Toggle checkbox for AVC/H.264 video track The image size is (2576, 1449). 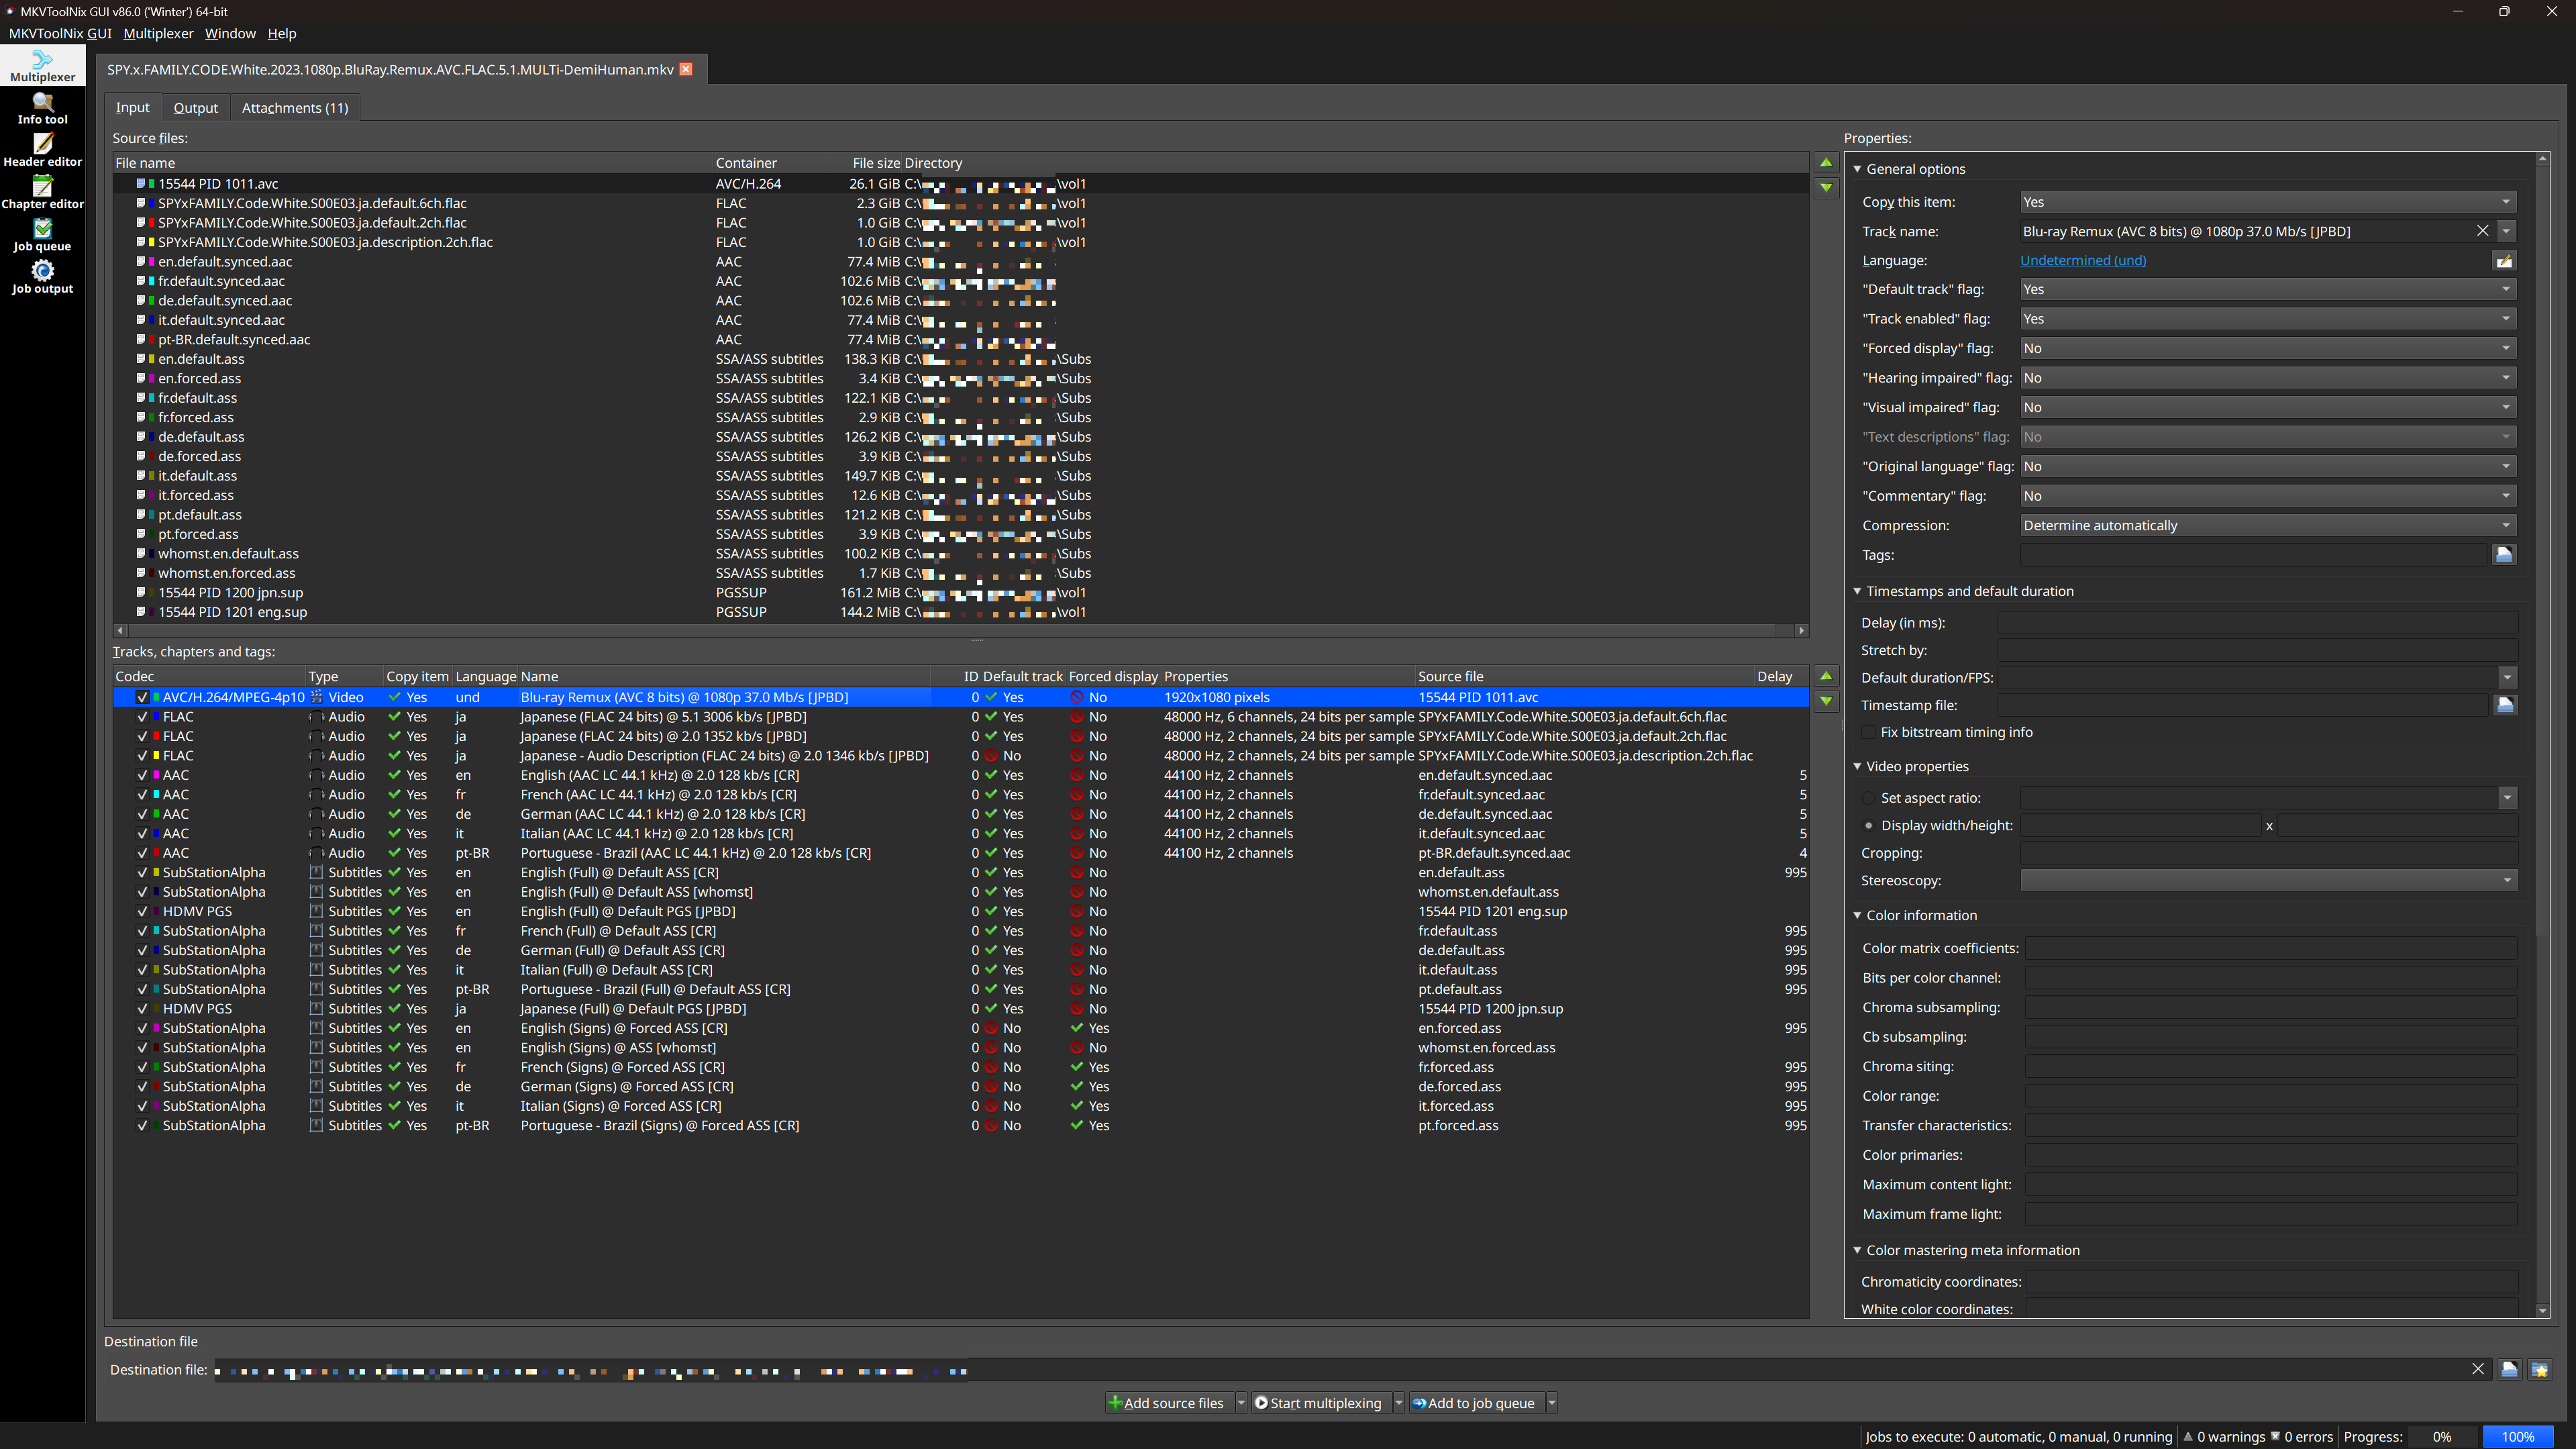pos(142,697)
